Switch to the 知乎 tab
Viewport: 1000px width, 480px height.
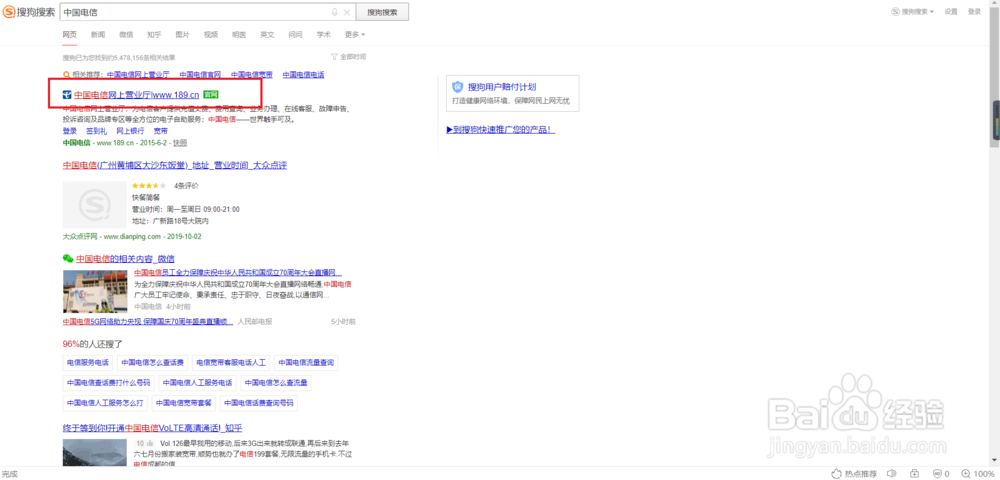point(154,34)
